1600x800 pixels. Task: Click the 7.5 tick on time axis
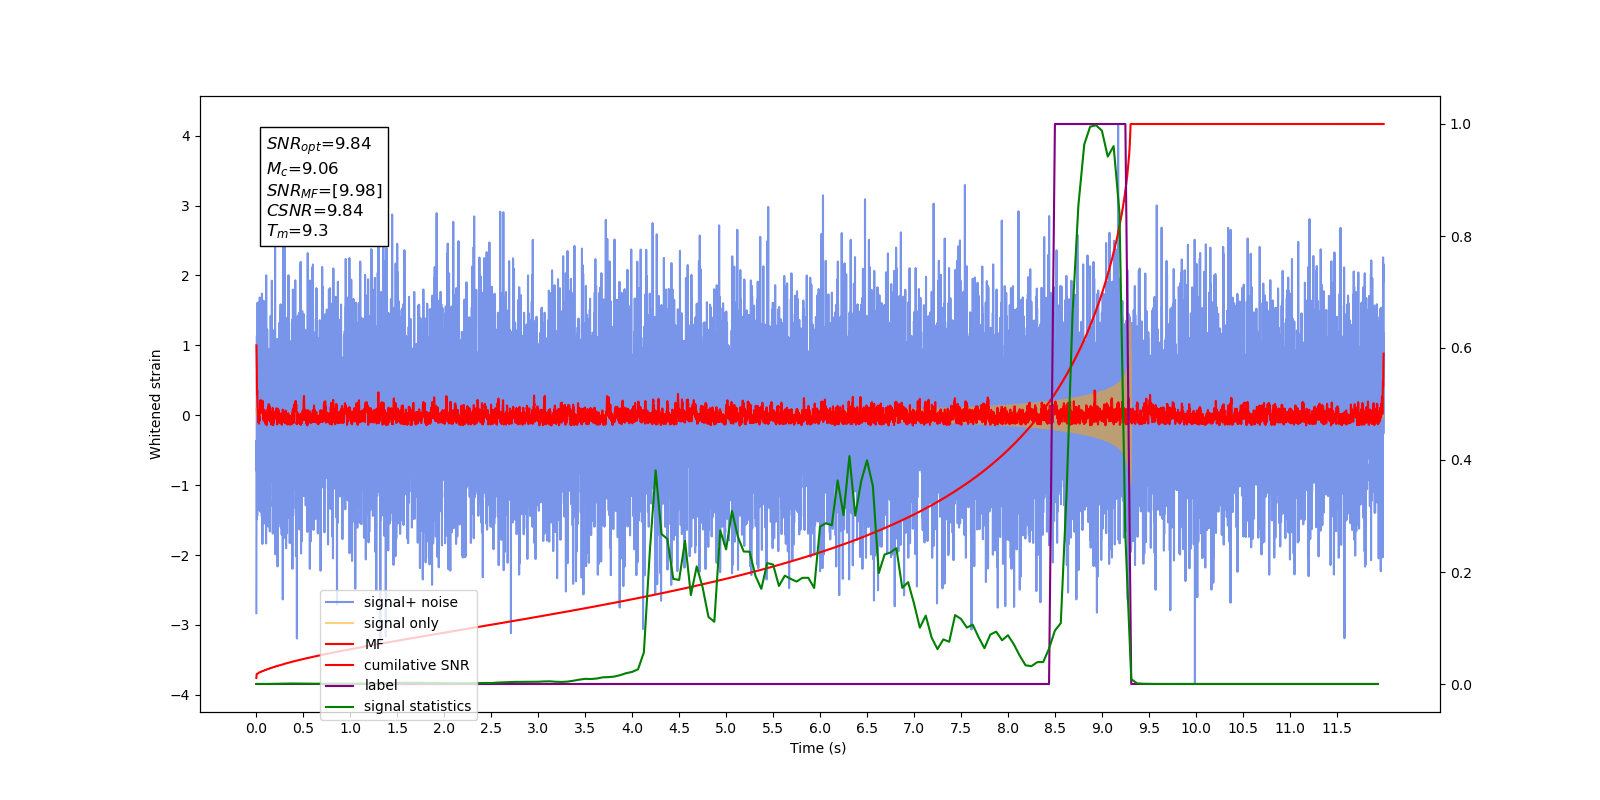click(x=961, y=728)
